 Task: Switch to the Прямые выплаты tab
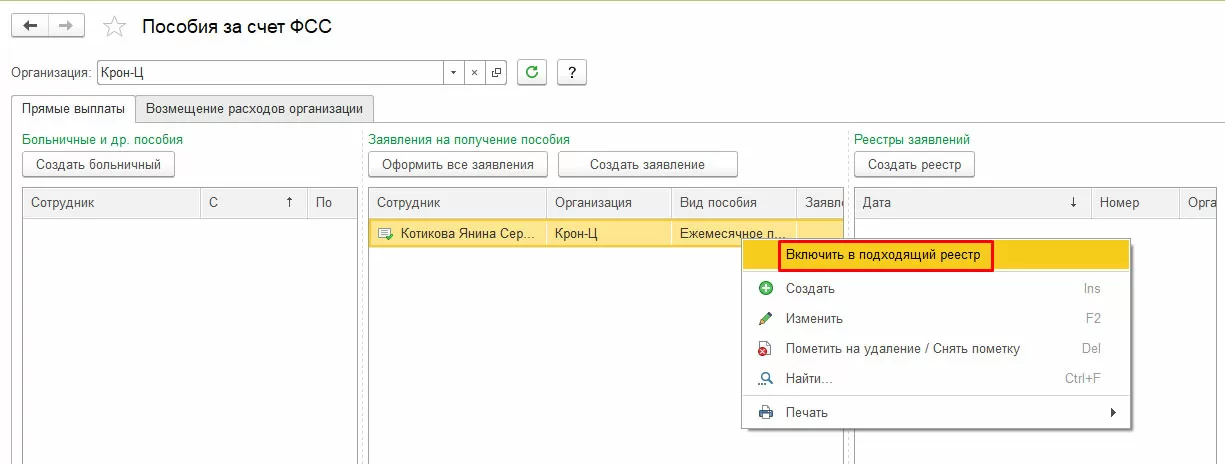73,108
